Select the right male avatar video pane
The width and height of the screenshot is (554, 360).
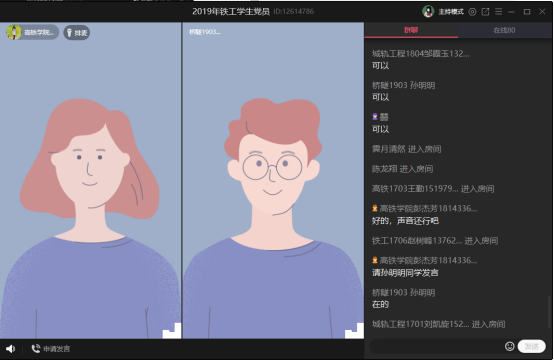coord(273,181)
